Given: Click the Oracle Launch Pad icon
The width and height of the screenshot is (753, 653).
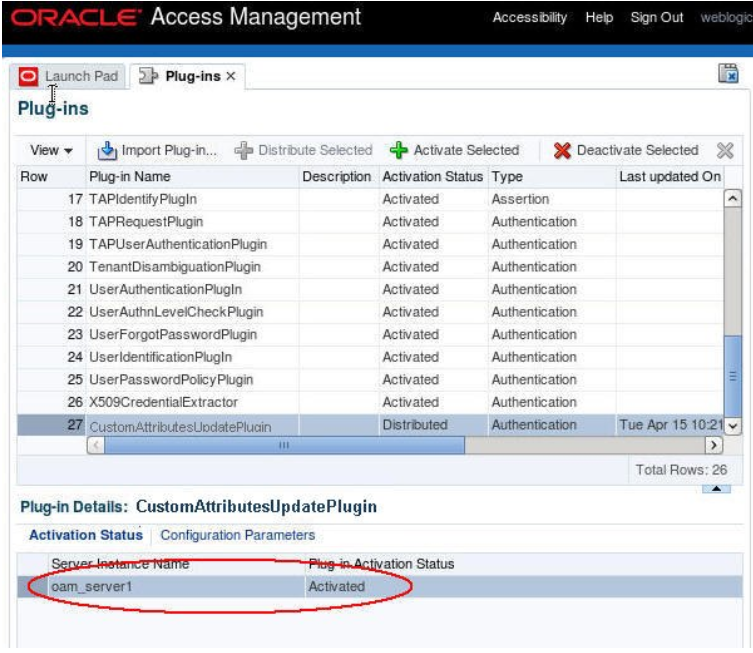Looking at the screenshot, I should click(28, 76).
